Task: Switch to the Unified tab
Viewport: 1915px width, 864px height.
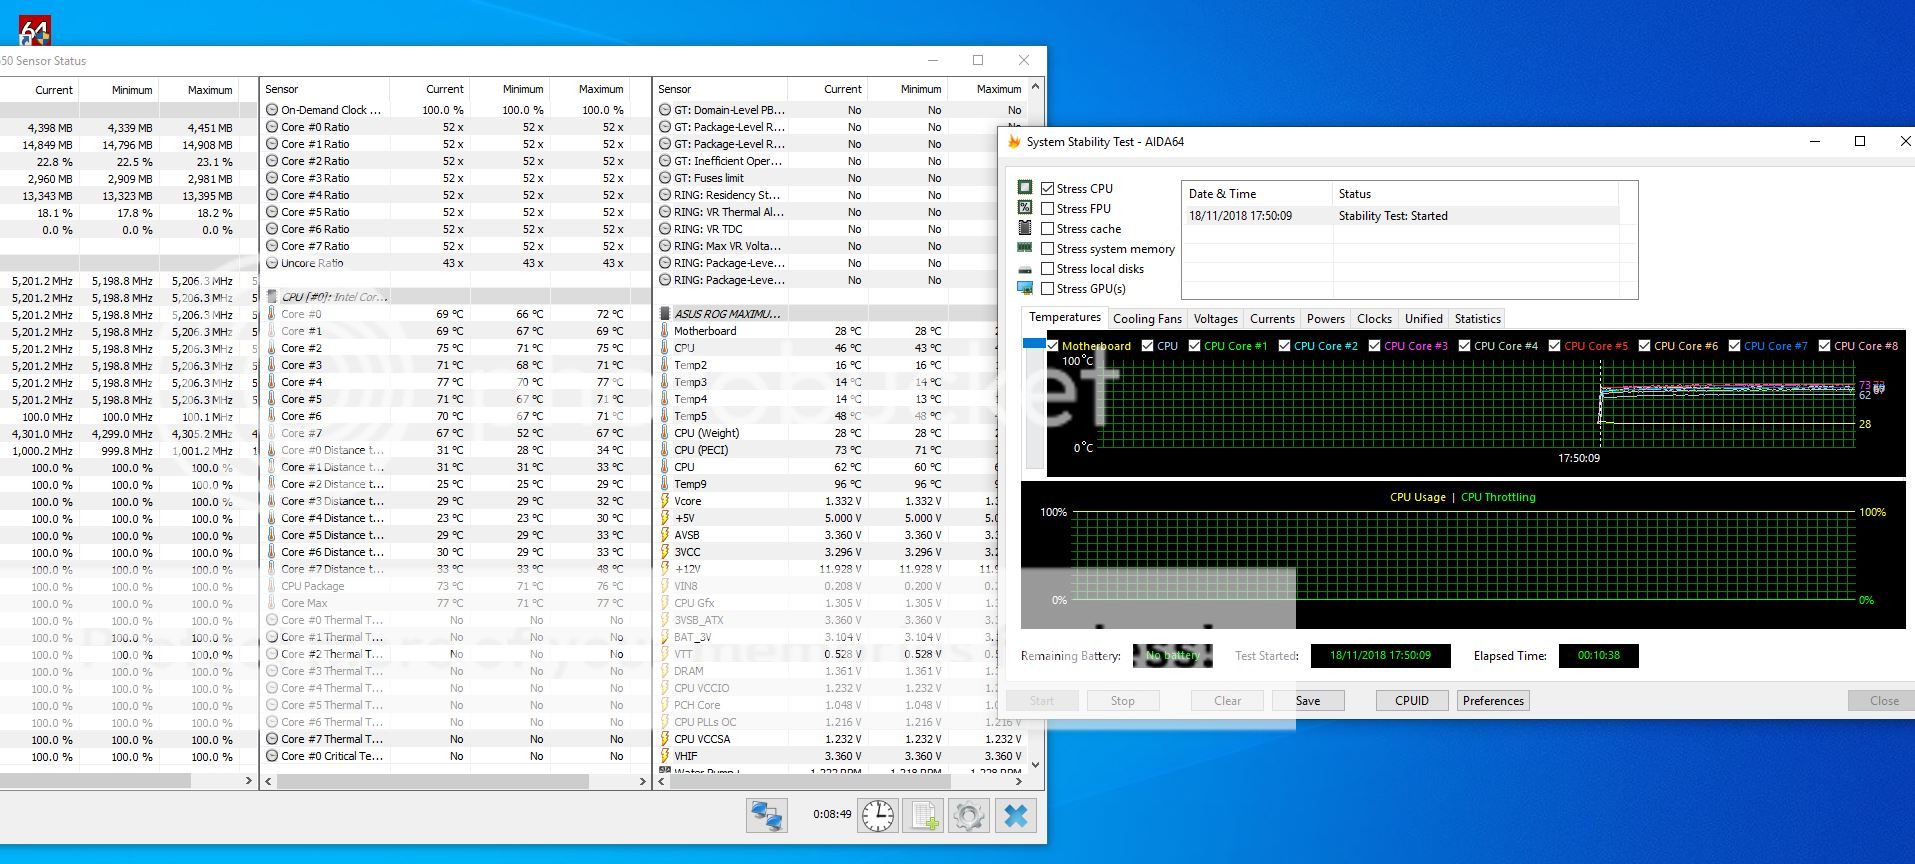Action: [x=1423, y=319]
